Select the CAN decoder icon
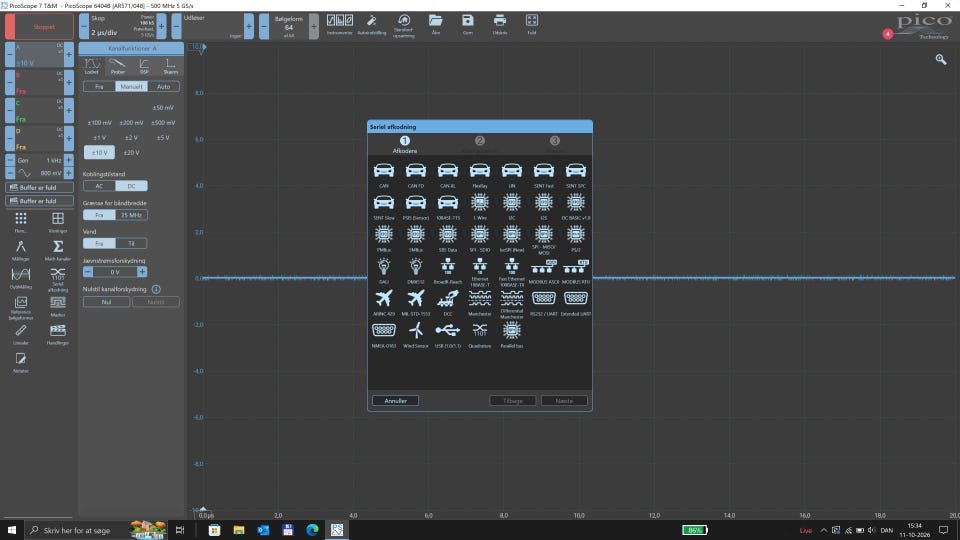960x540 pixels. click(384, 171)
